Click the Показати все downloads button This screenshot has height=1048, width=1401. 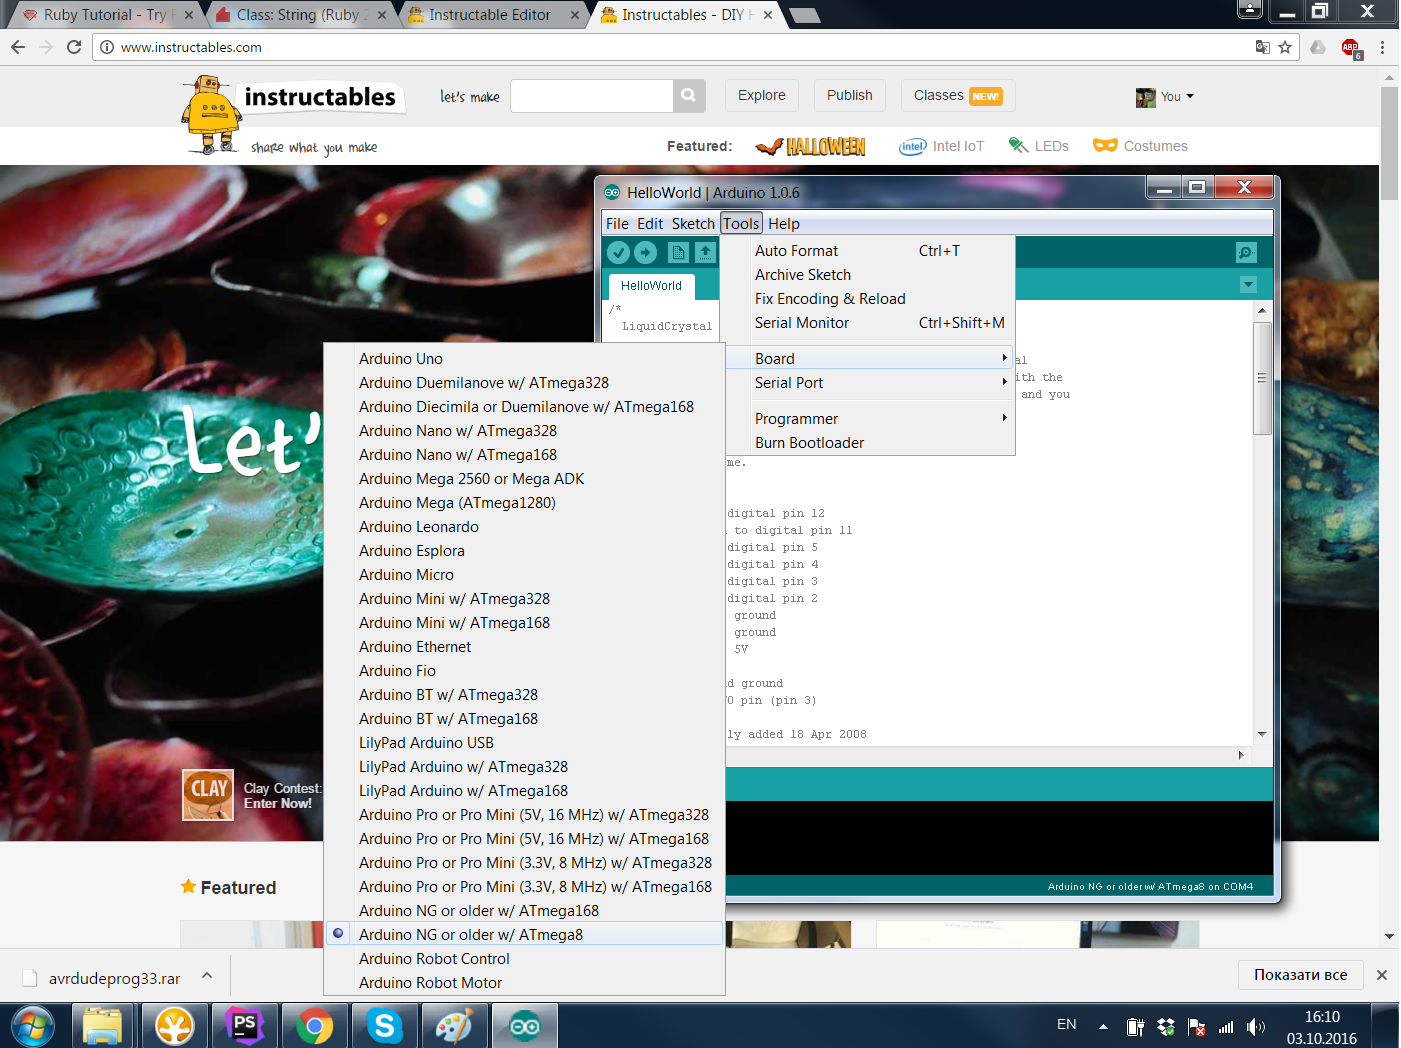[1301, 974]
